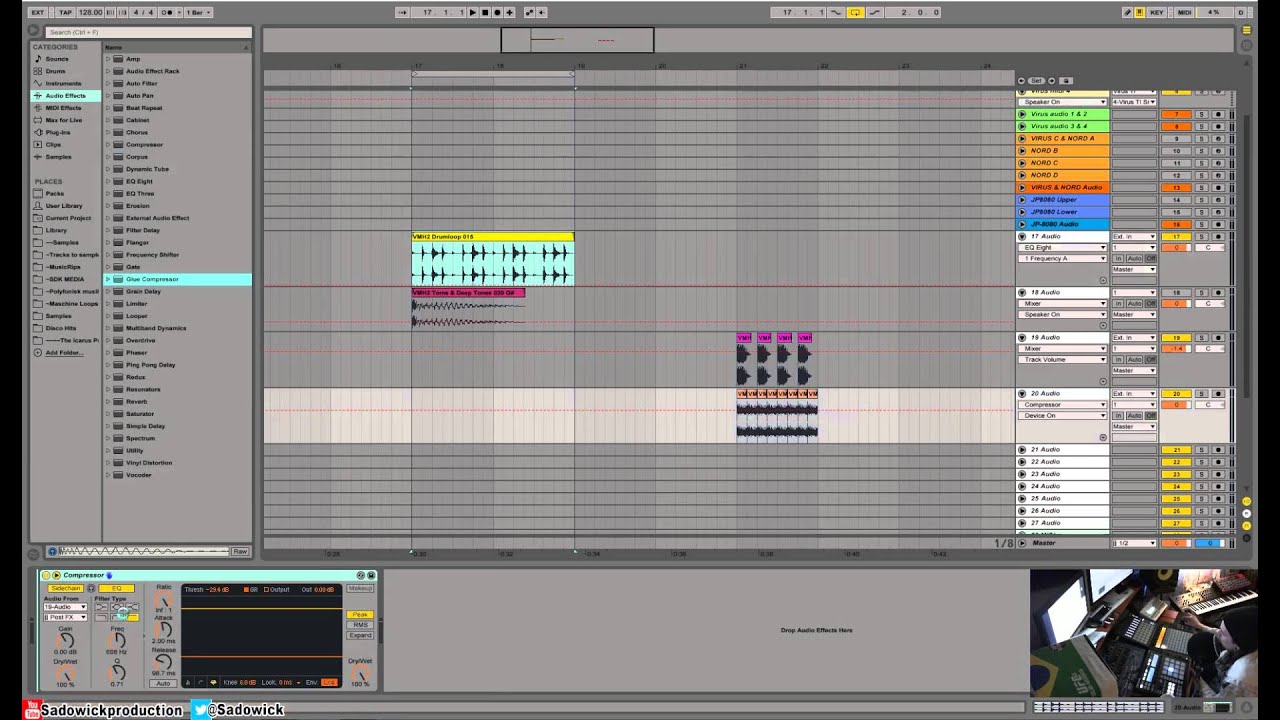The width and height of the screenshot is (1280, 720).
Task: Select Drums category in browser
Action: (x=55, y=71)
